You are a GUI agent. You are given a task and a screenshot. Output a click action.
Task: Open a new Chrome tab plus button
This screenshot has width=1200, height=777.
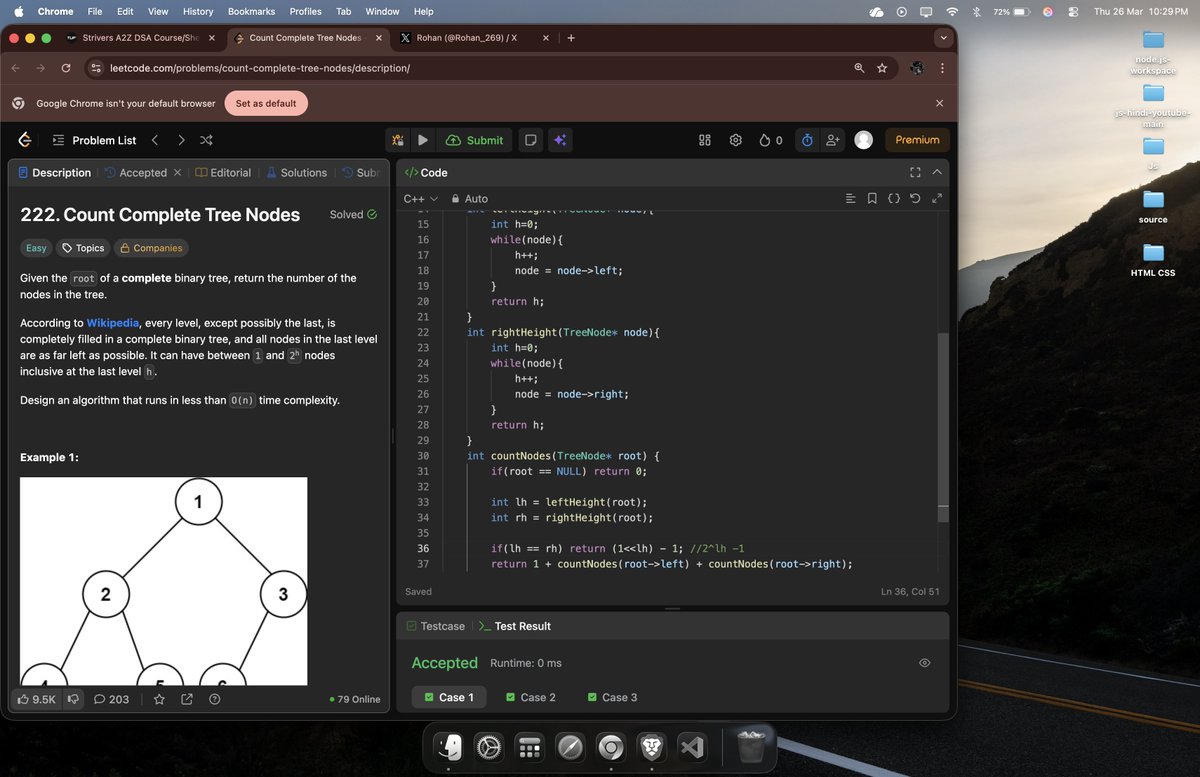pyautogui.click(x=571, y=38)
